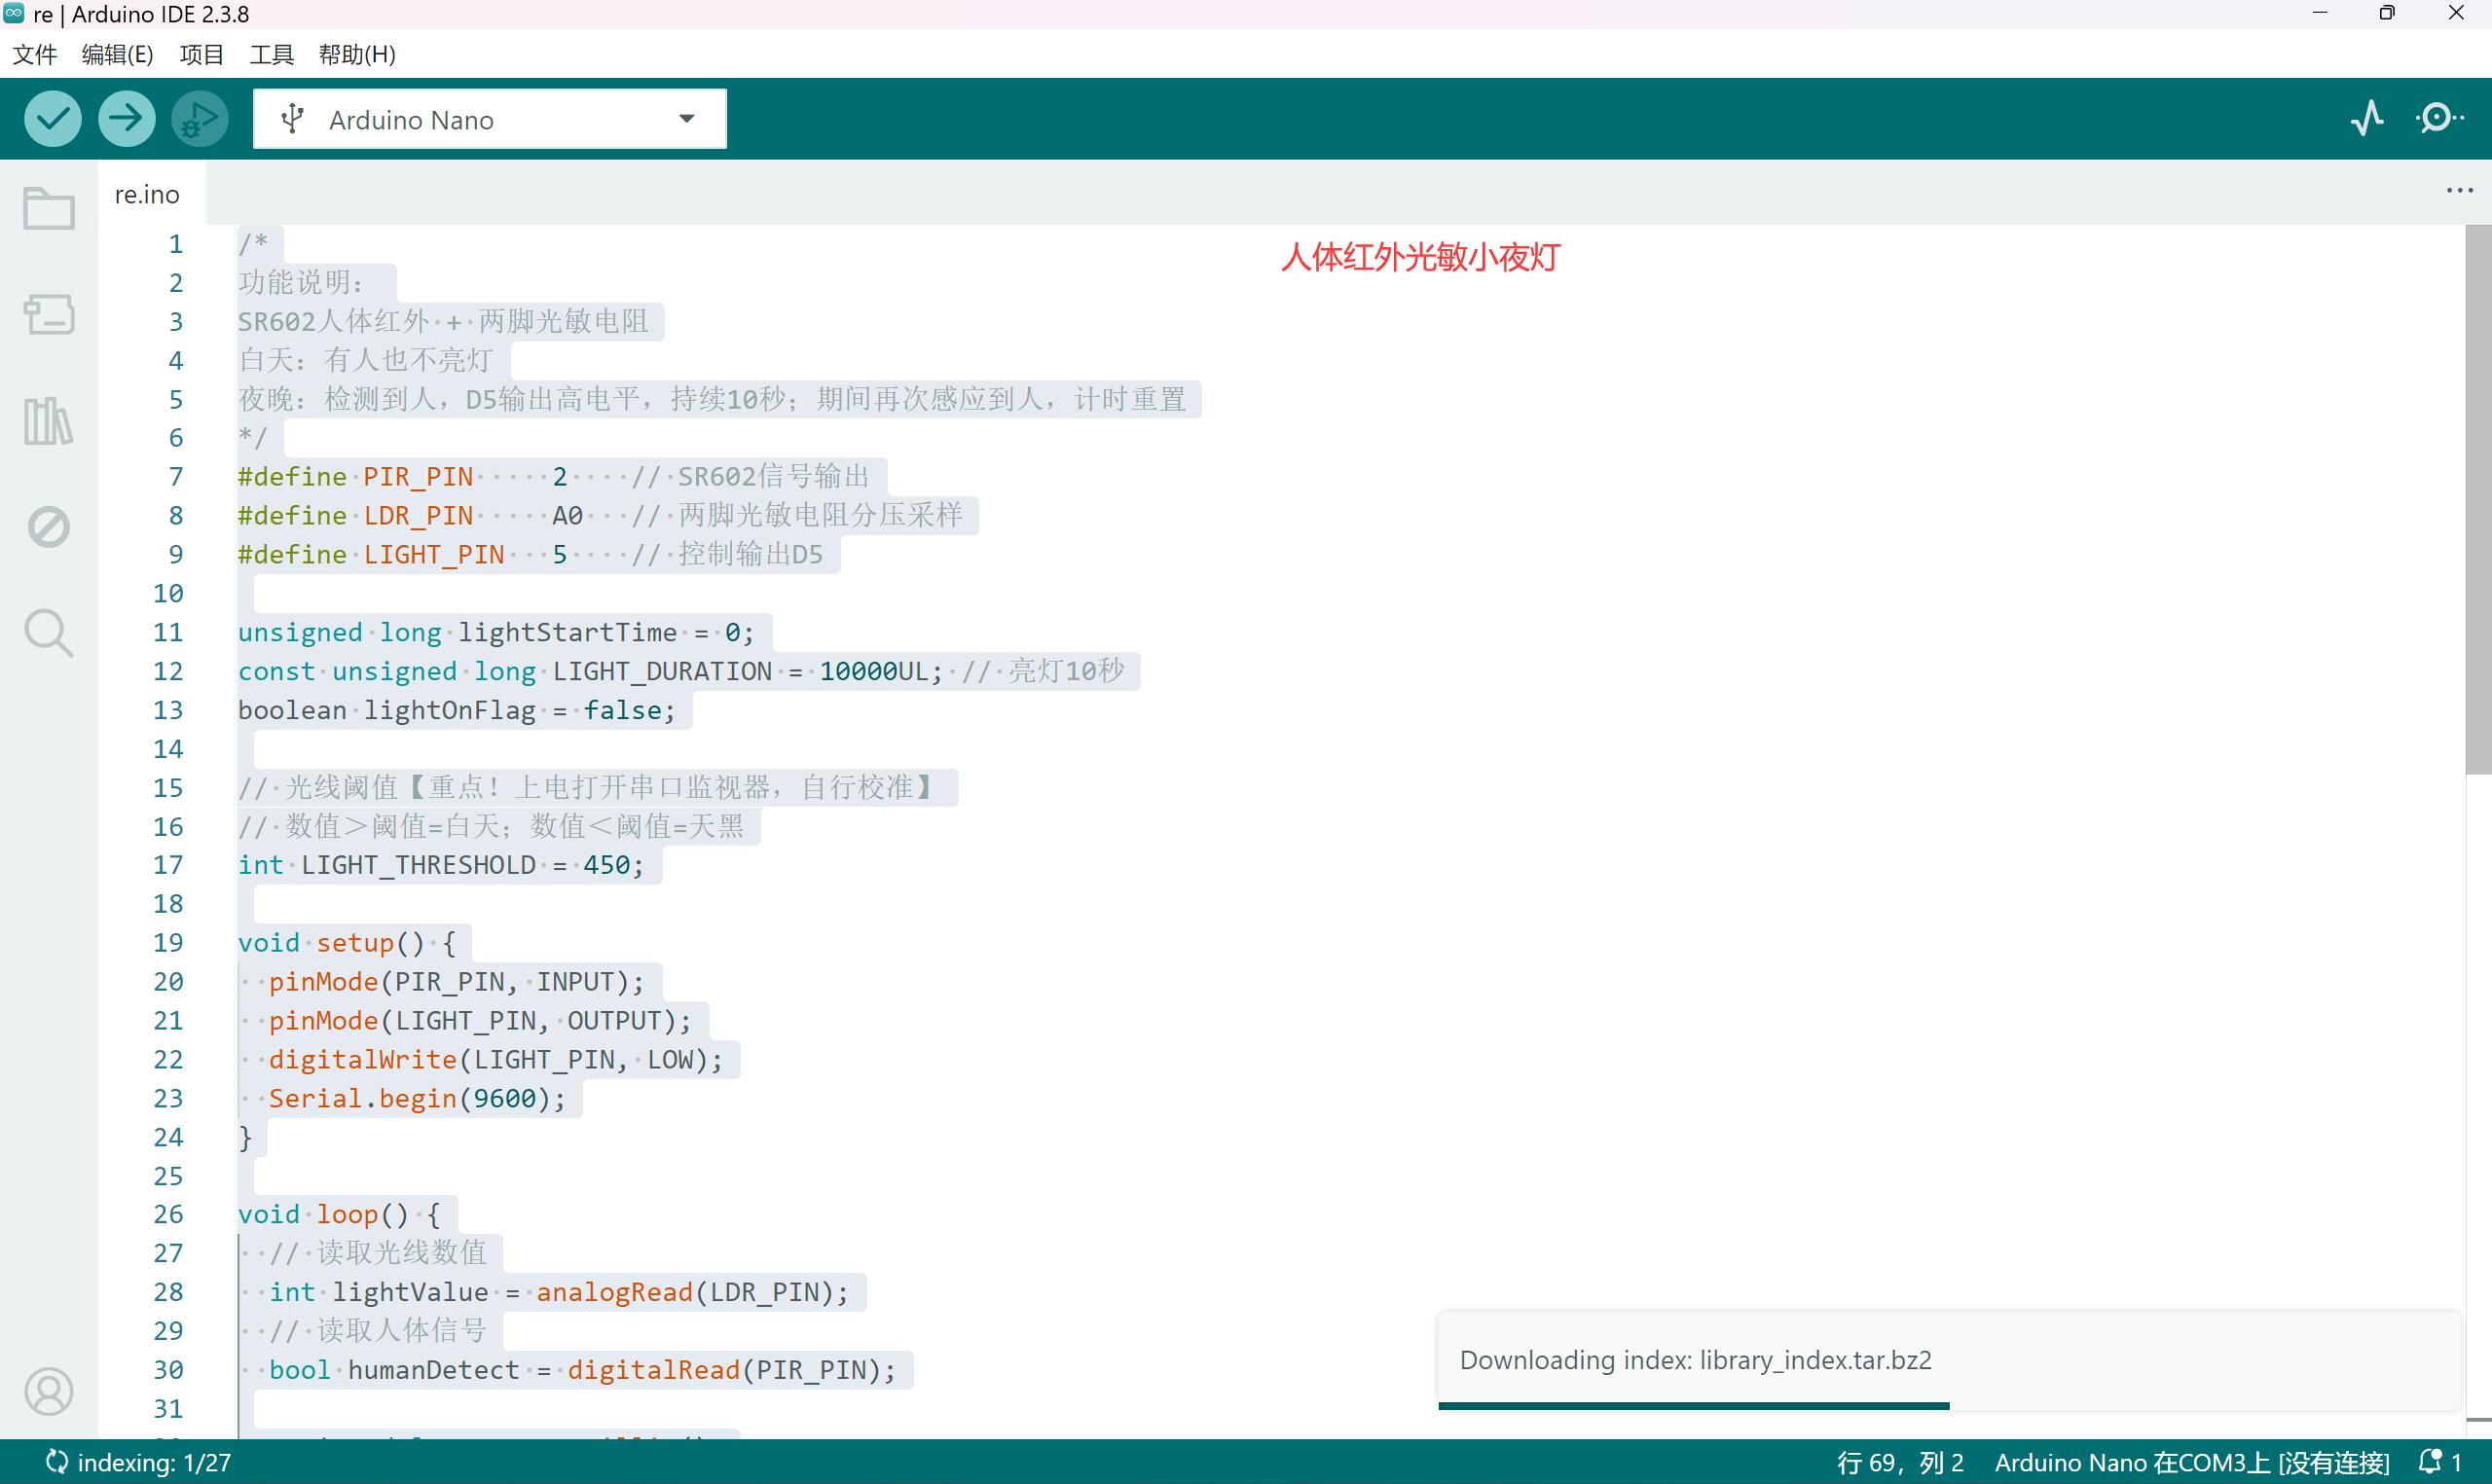Click the 功能说明 comment on line 2

[301, 283]
